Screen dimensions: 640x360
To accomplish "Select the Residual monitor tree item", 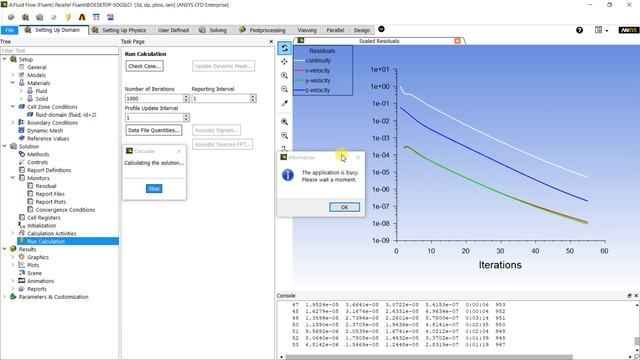I will pyautogui.click(x=46, y=186).
